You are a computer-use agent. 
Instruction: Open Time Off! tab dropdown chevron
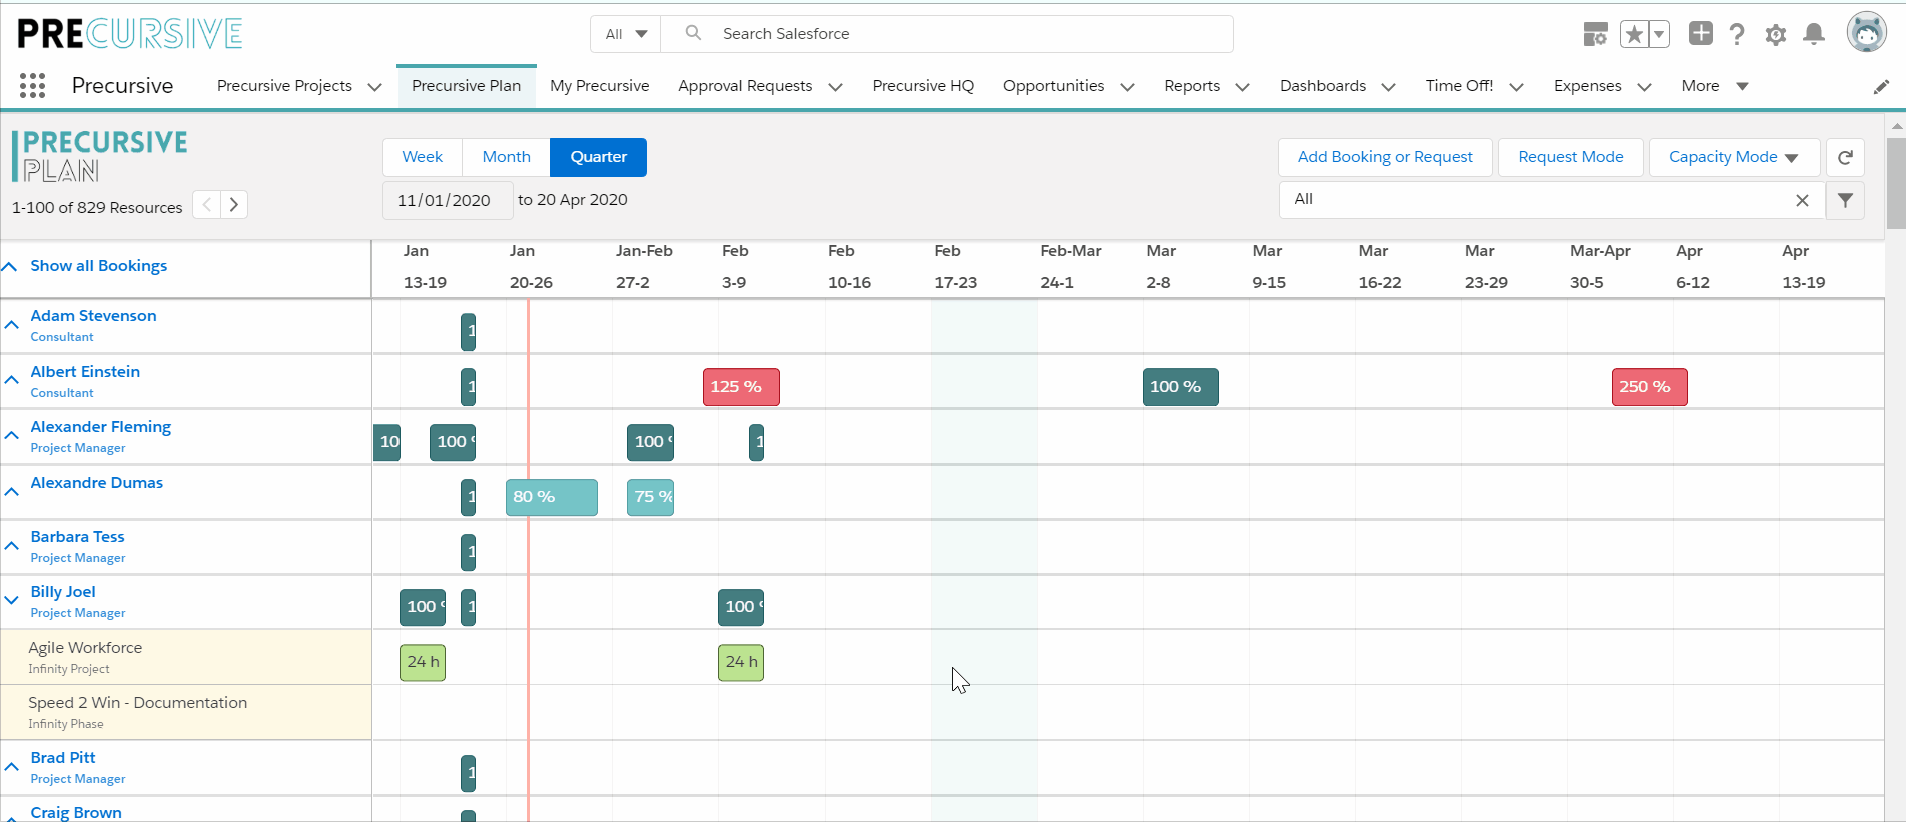click(x=1517, y=87)
